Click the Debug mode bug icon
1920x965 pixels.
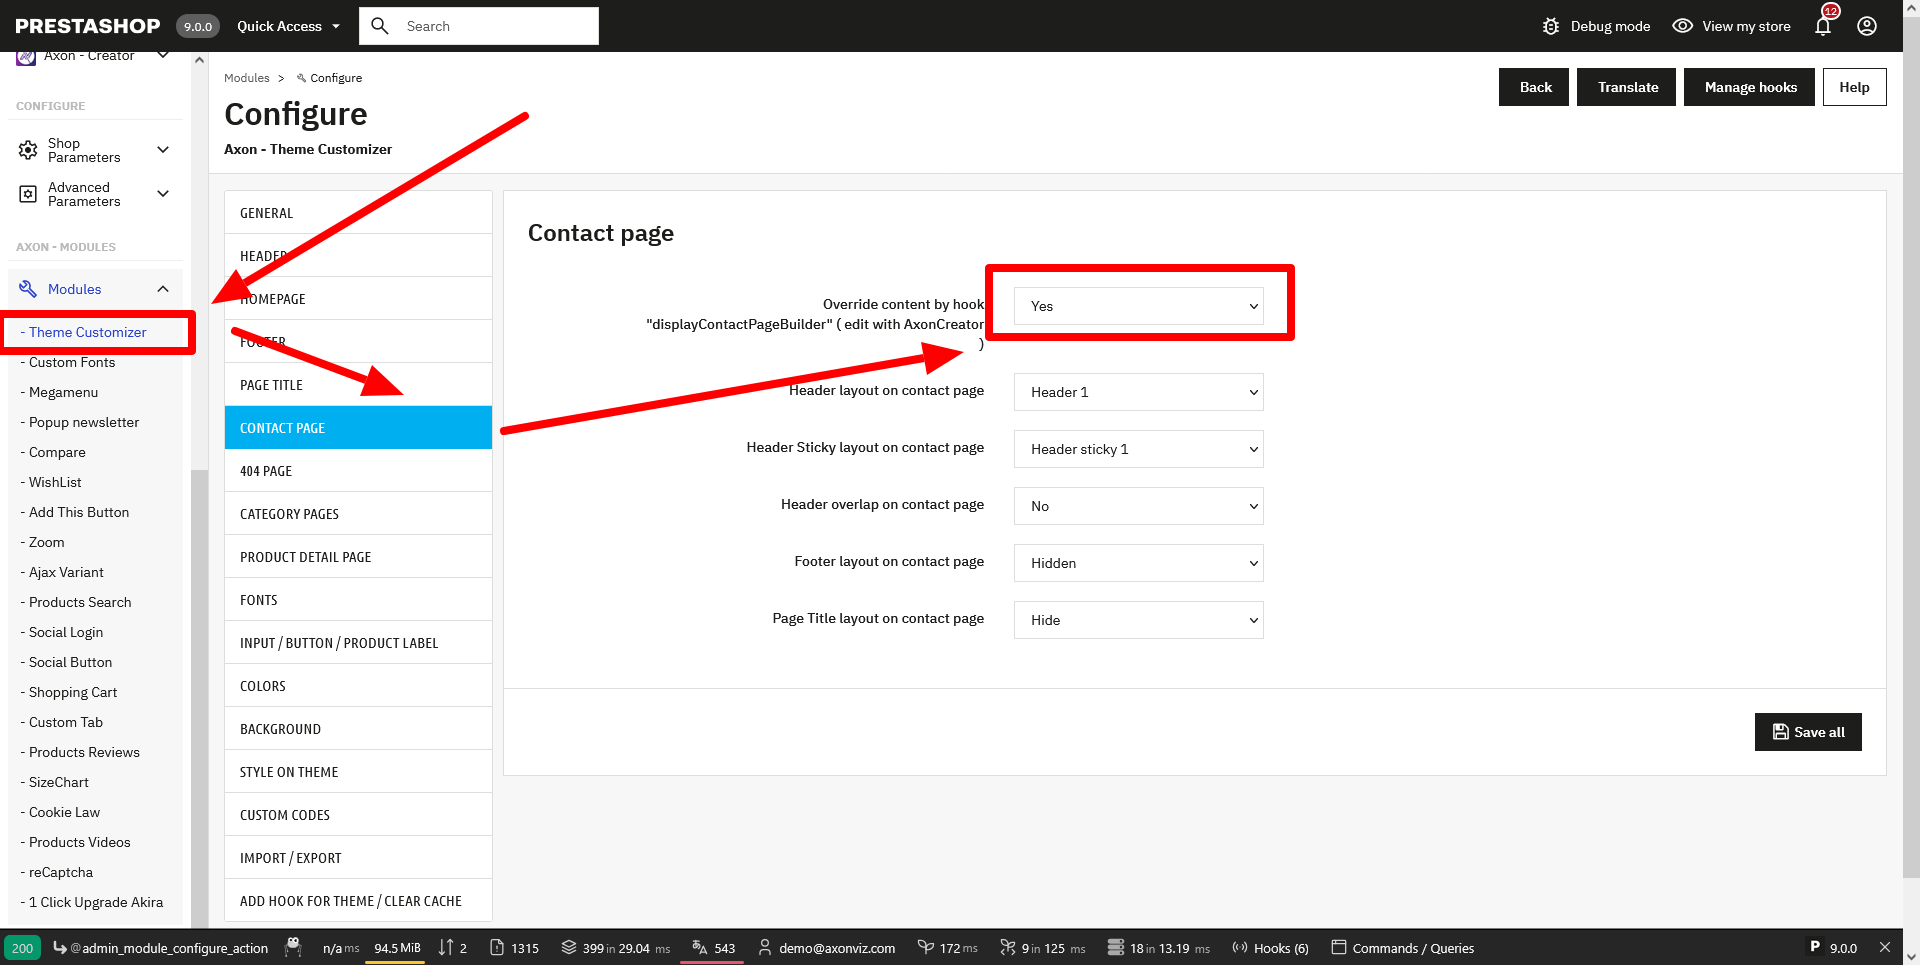coord(1551,26)
